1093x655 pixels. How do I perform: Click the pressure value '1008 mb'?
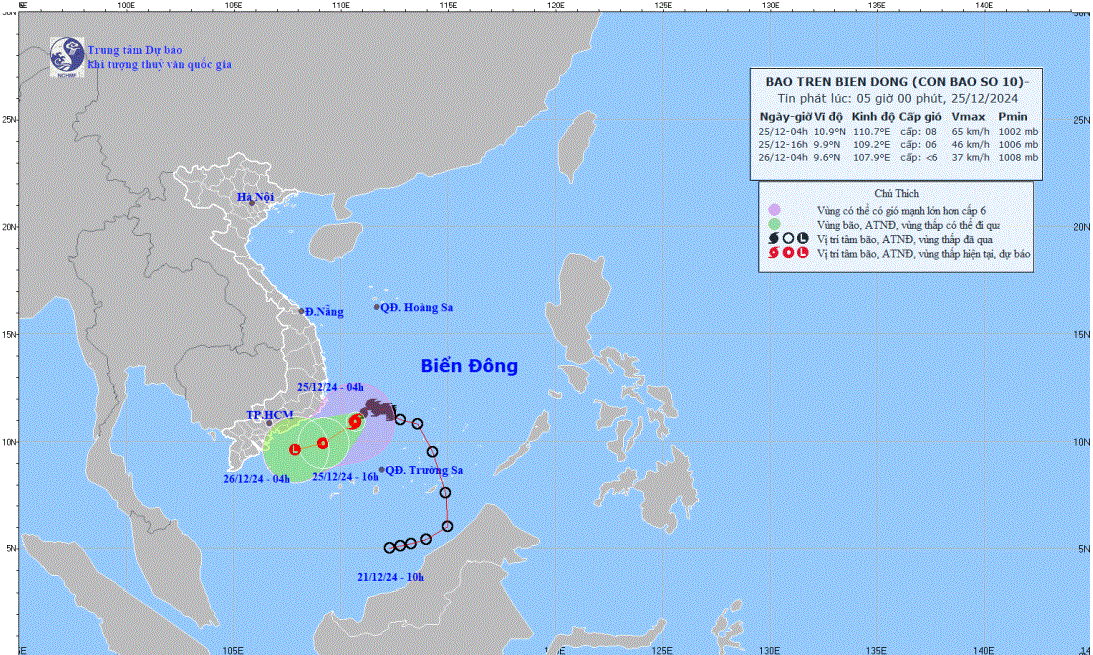coord(1018,157)
